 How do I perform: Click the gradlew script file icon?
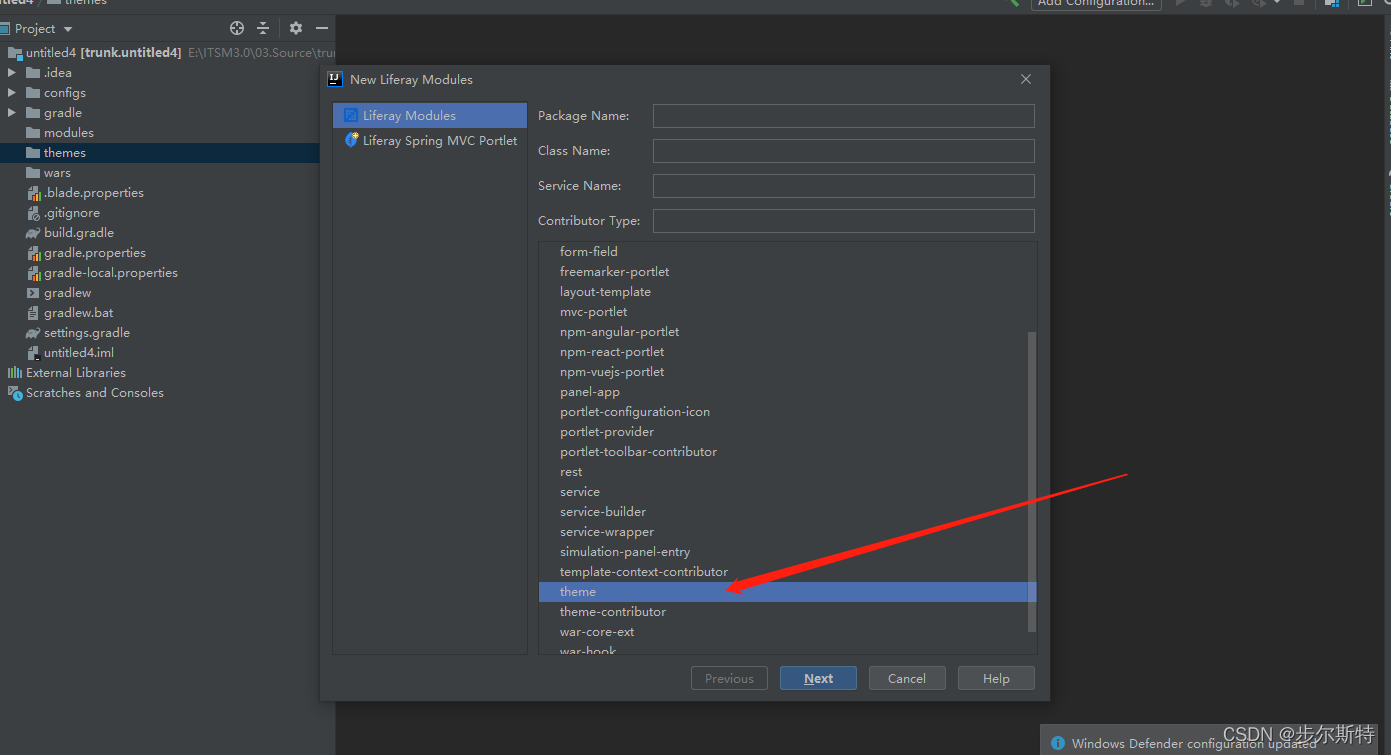point(33,293)
